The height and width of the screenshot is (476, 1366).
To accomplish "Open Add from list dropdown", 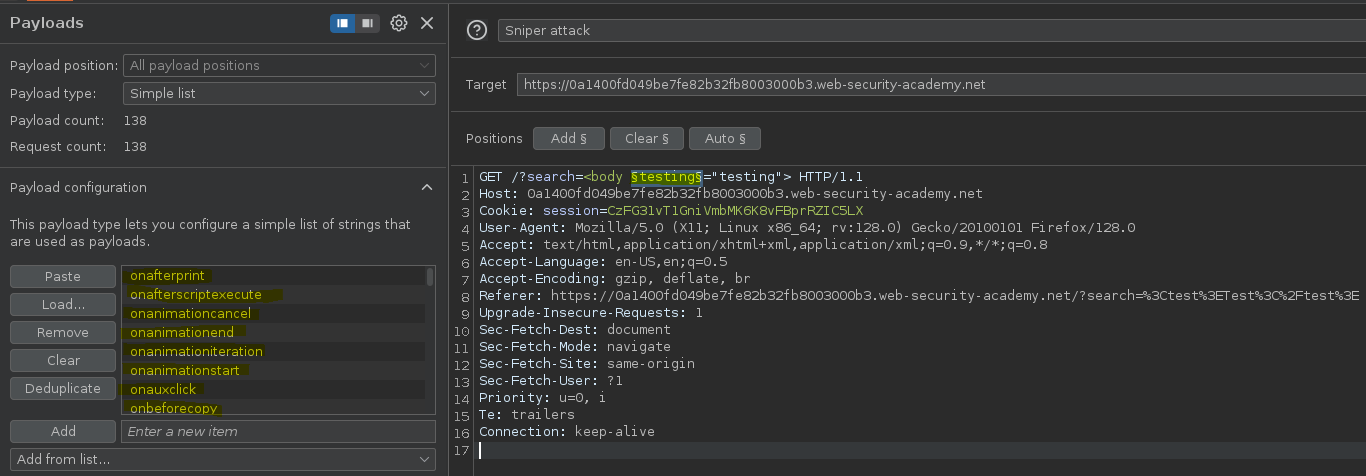I will pyautogui.click(x=223, y=459).
